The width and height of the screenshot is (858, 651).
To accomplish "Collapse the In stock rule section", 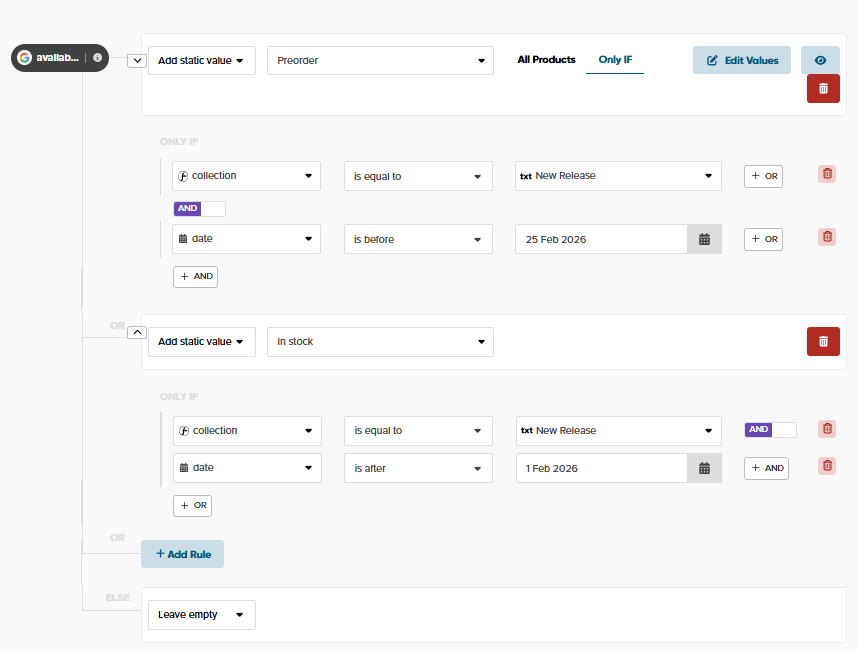I will (137, 333).
